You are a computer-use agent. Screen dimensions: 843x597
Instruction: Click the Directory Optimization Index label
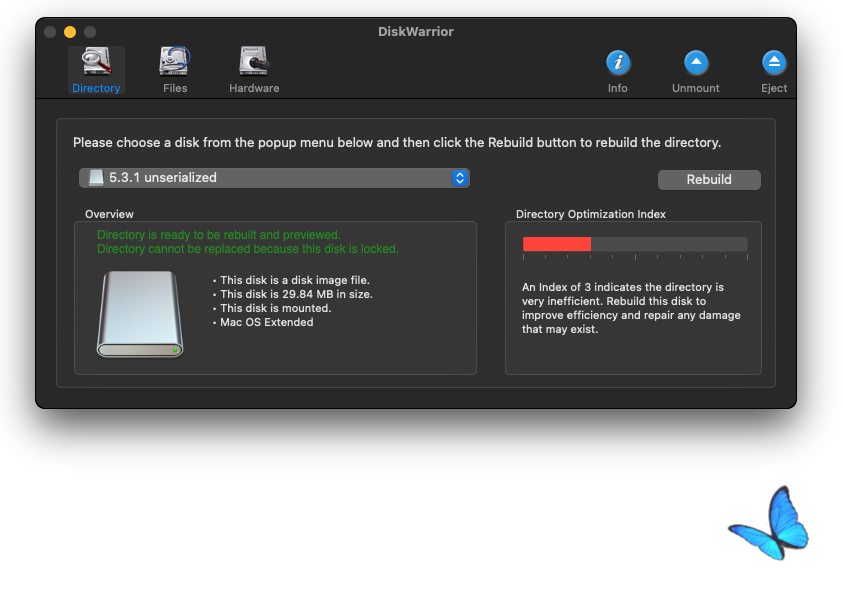point(590,214)
